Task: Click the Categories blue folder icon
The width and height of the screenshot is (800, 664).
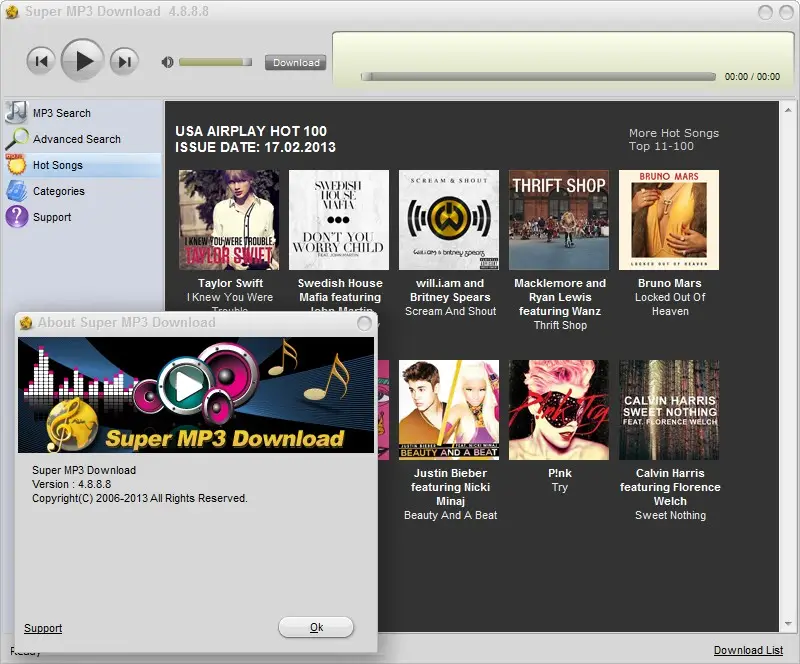Action: 16,191
